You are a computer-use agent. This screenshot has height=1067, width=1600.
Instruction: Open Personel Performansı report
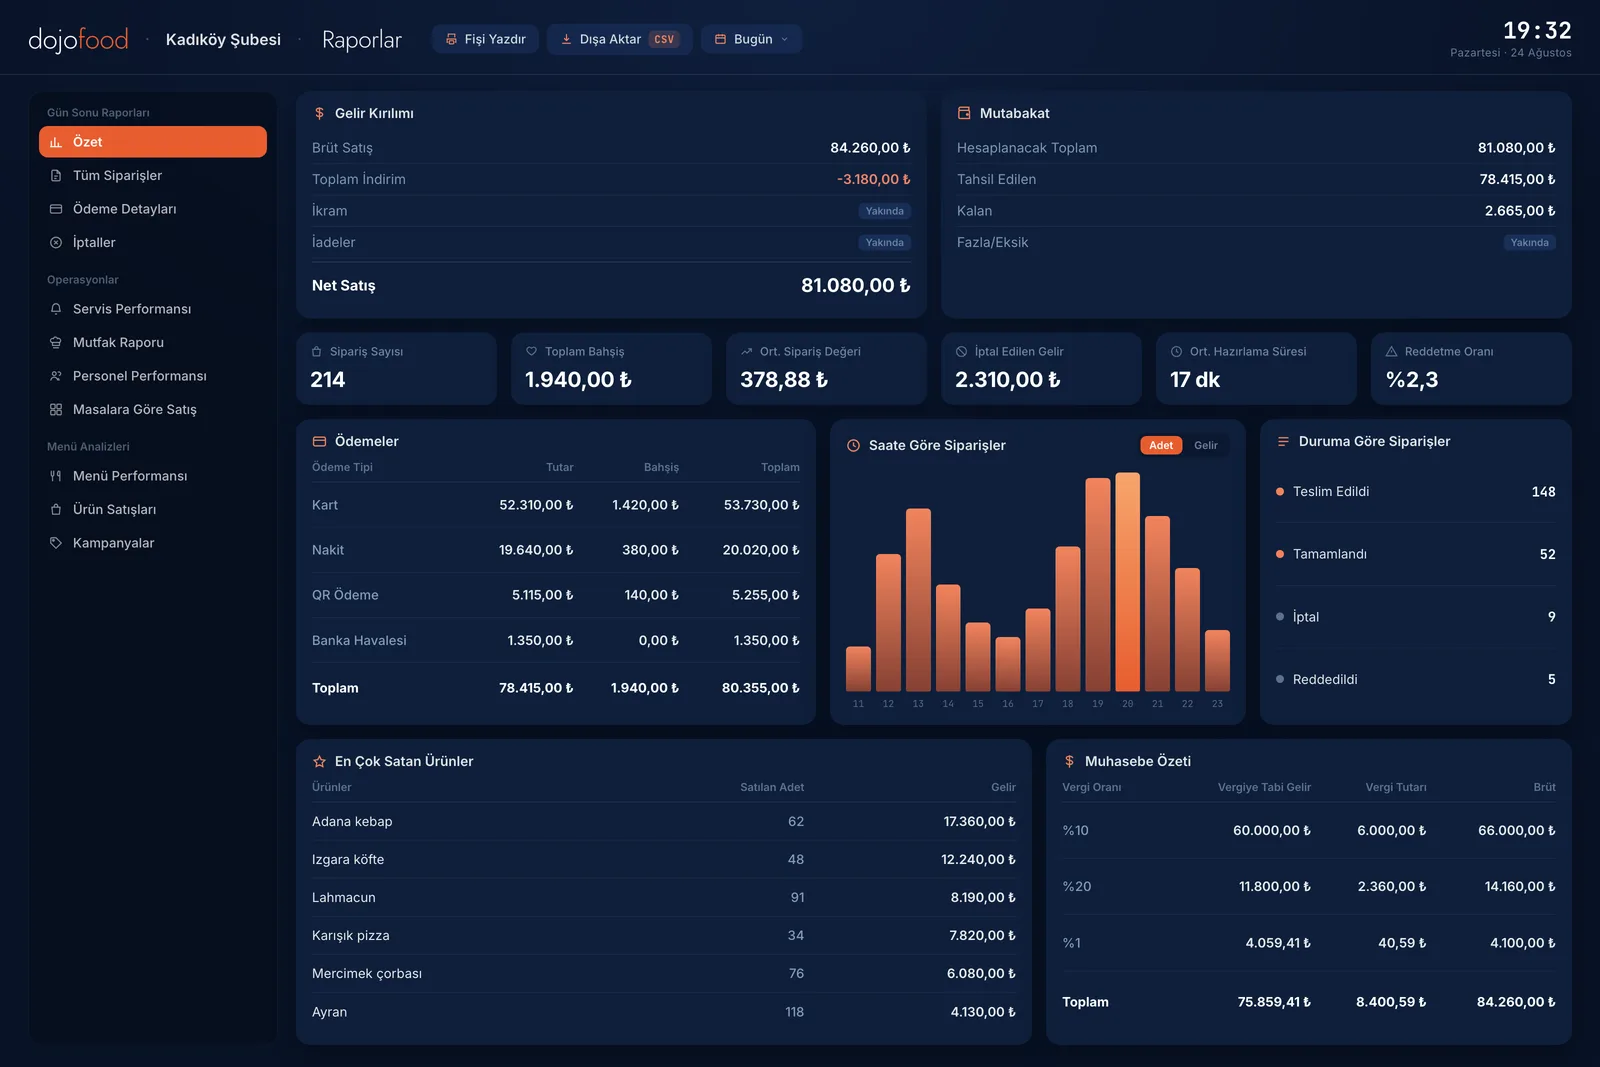(x=153, y=376)
